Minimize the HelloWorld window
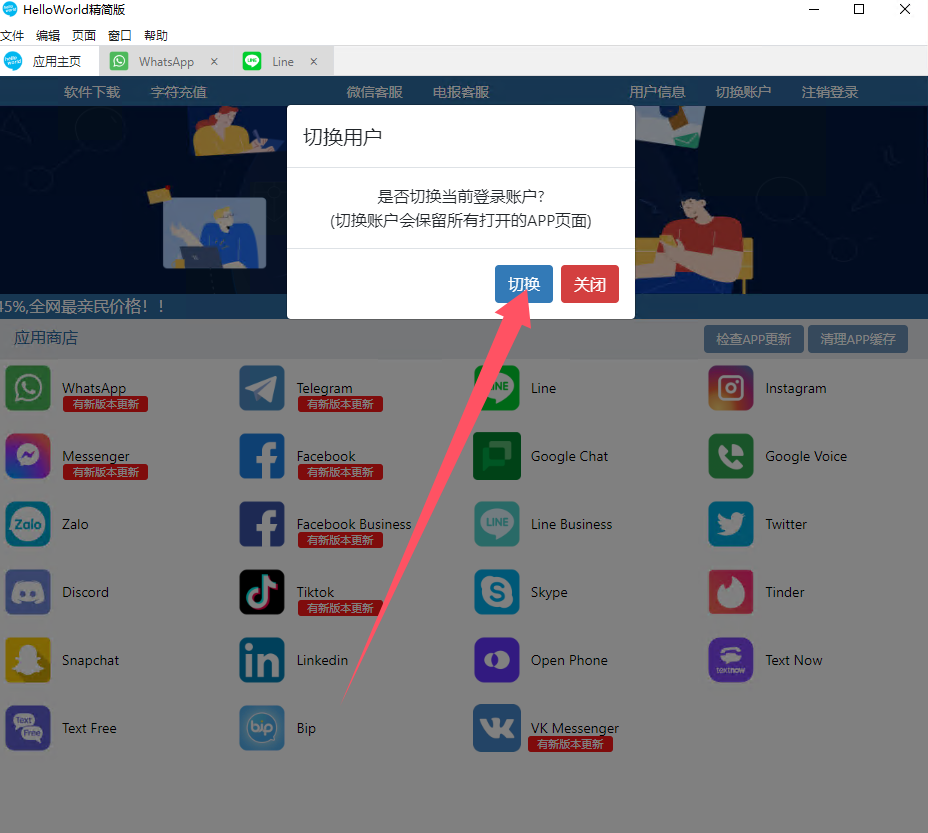 click(814, 9)
